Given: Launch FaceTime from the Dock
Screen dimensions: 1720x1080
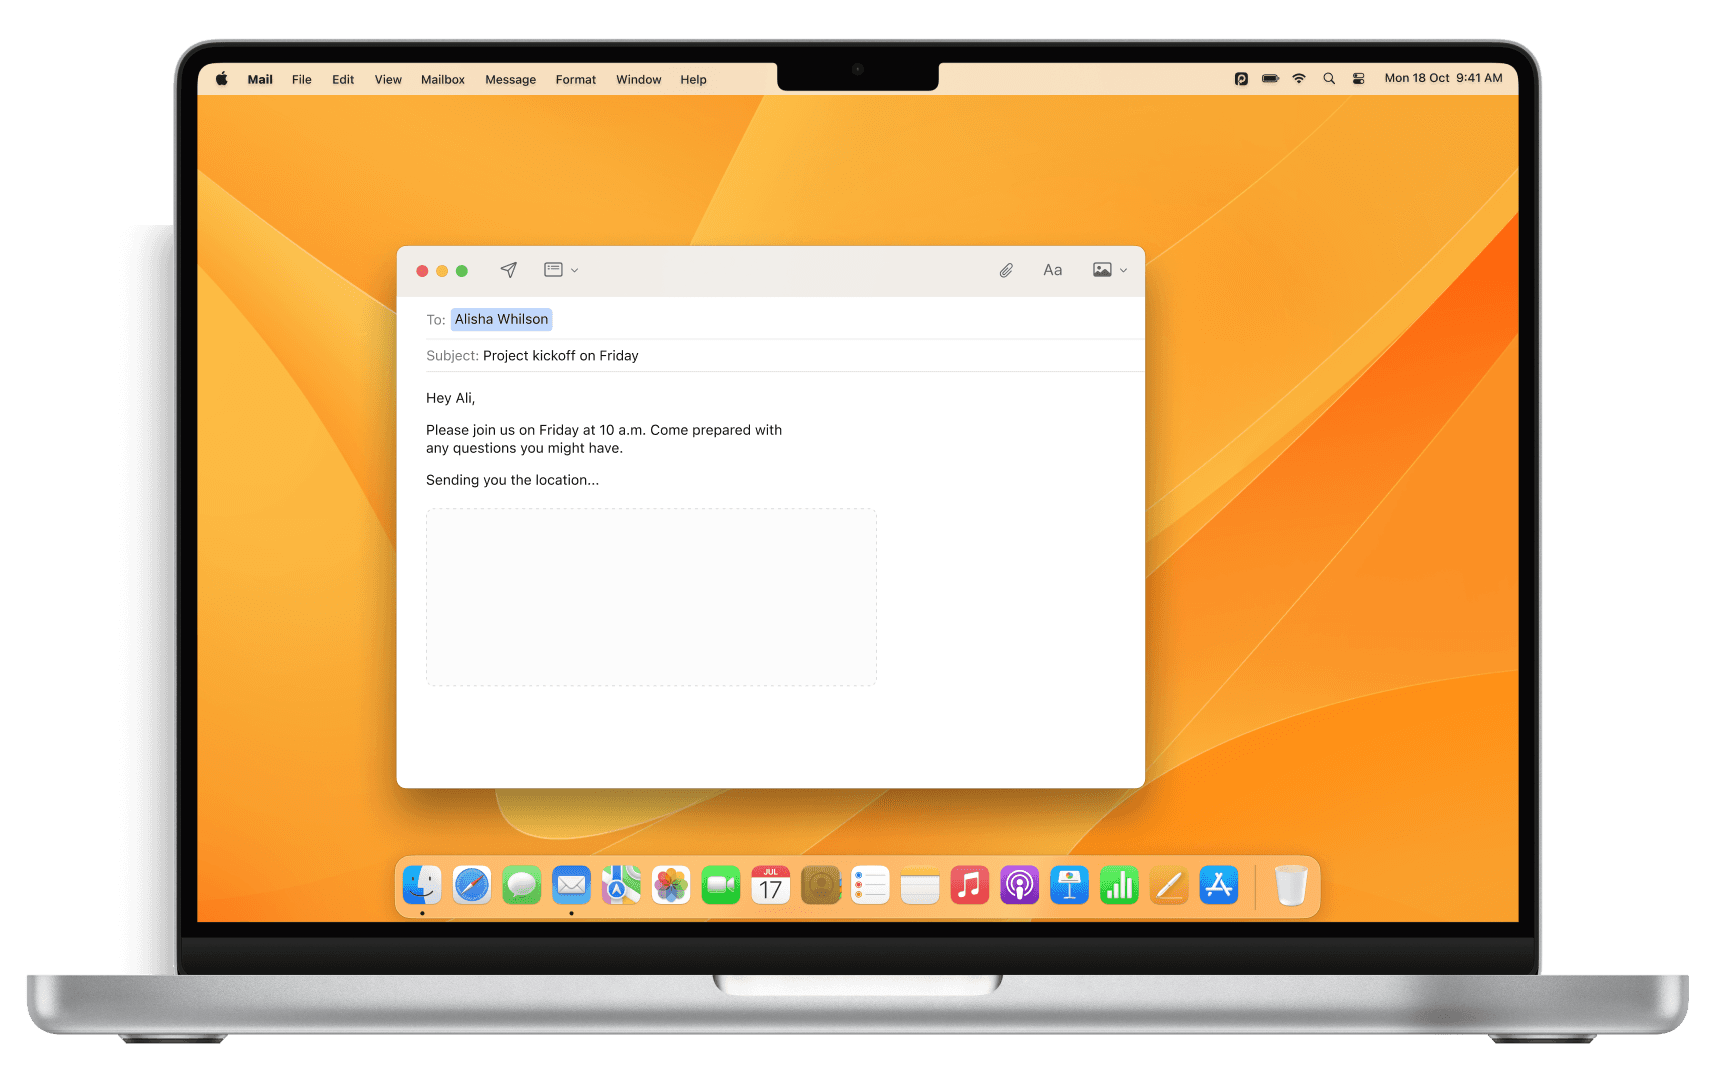Looking at the screenshot, I should click(721, 885).
